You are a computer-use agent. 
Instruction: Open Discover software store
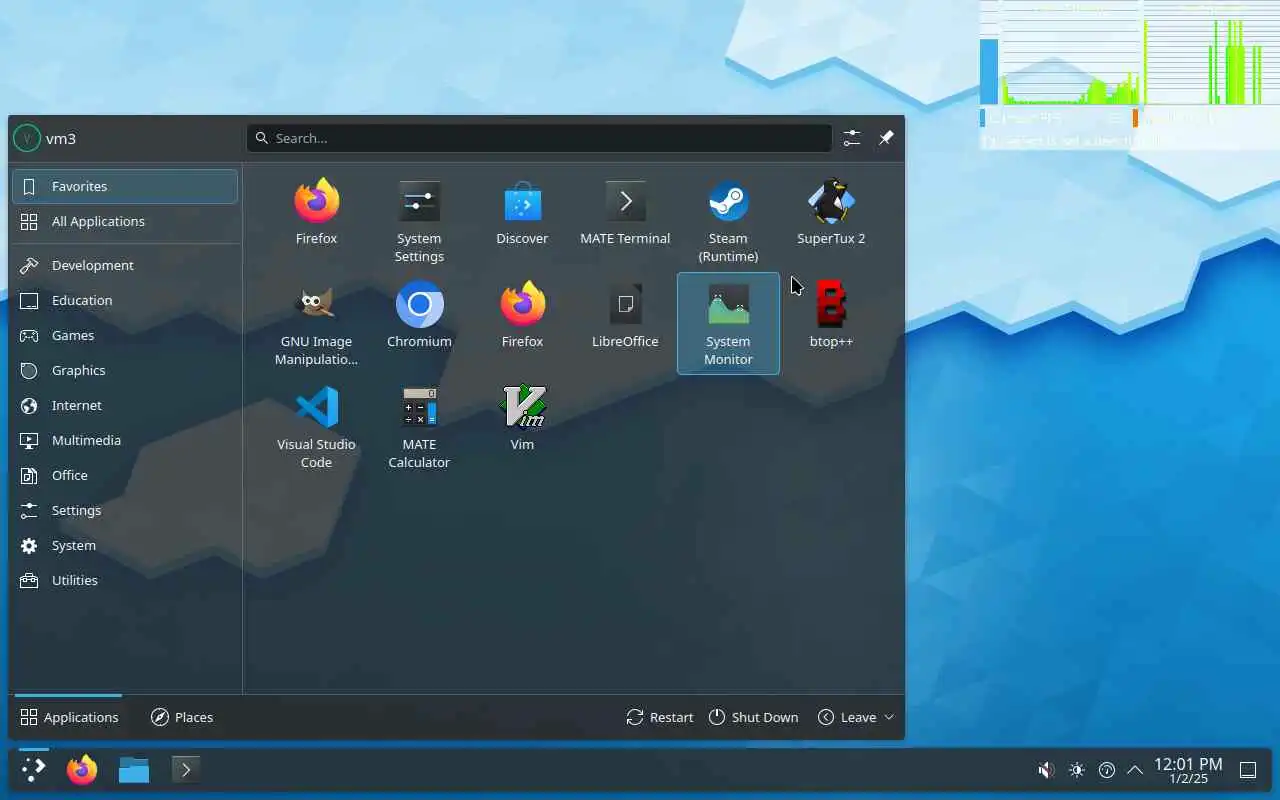[x=522, y=212]
